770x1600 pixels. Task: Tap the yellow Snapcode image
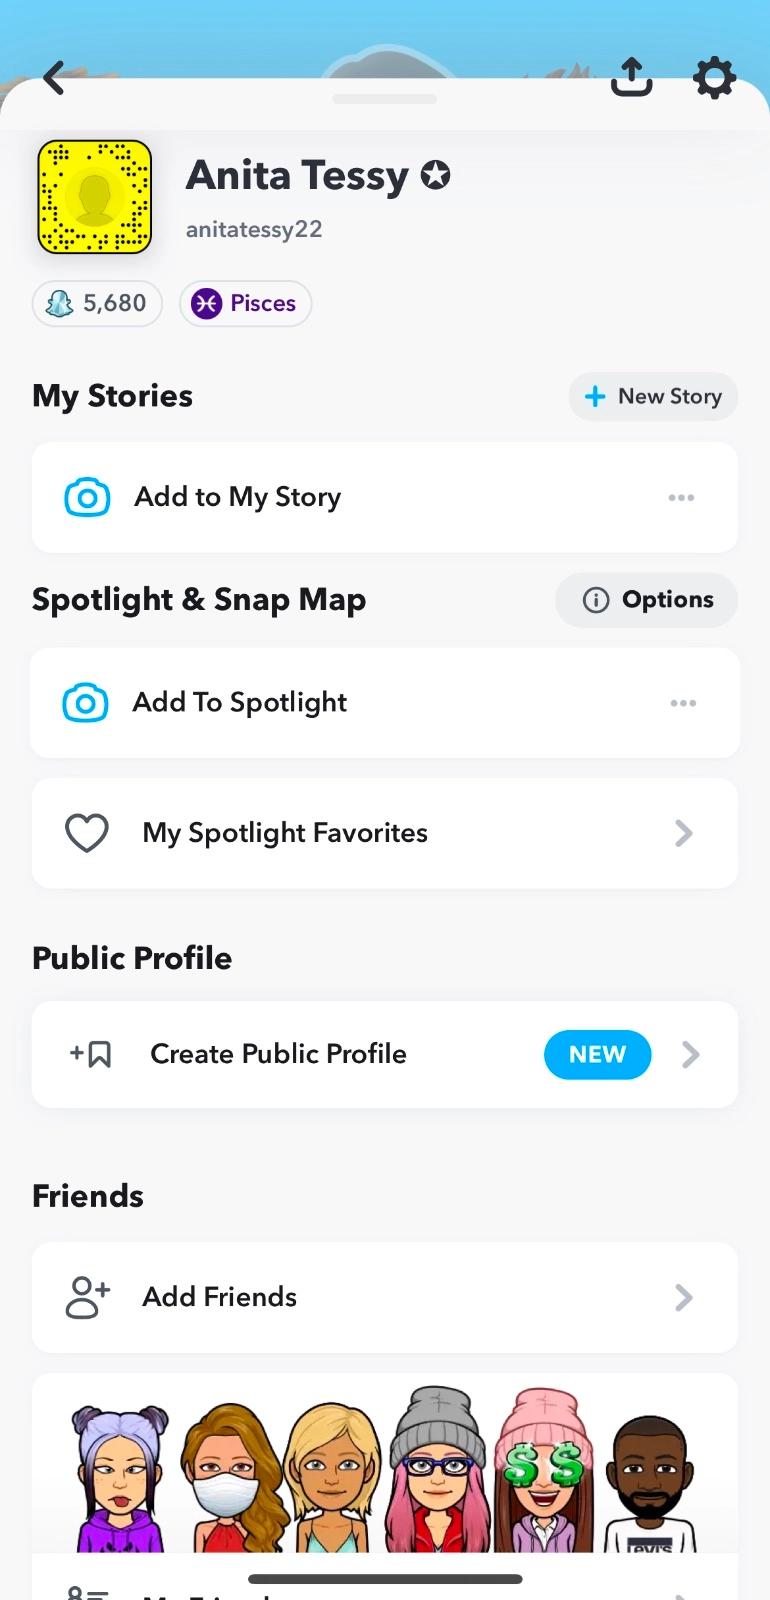tap(95, 197)
